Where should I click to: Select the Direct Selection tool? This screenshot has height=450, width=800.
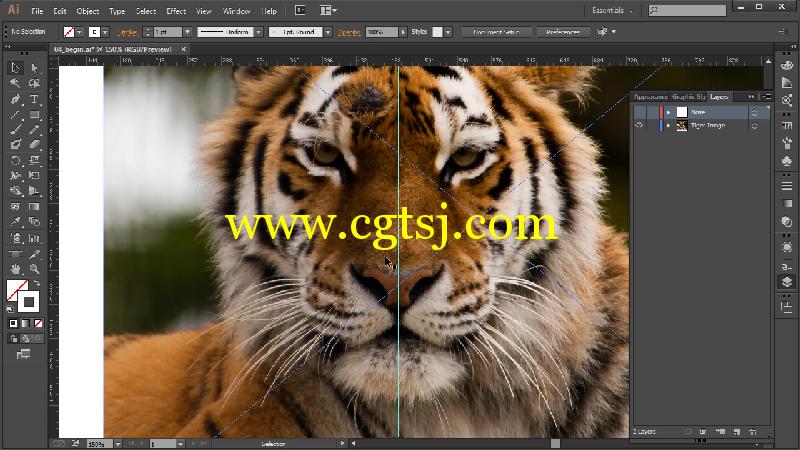[34, 67]
